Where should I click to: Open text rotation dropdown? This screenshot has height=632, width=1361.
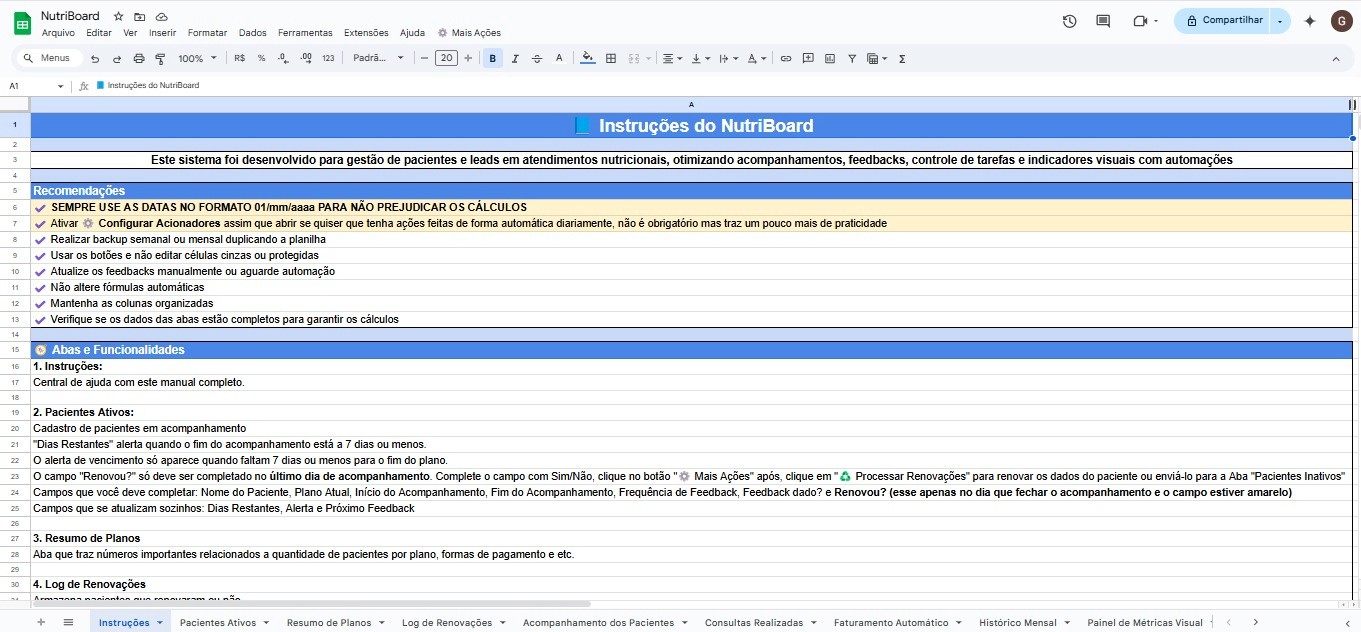click(756, 59)
